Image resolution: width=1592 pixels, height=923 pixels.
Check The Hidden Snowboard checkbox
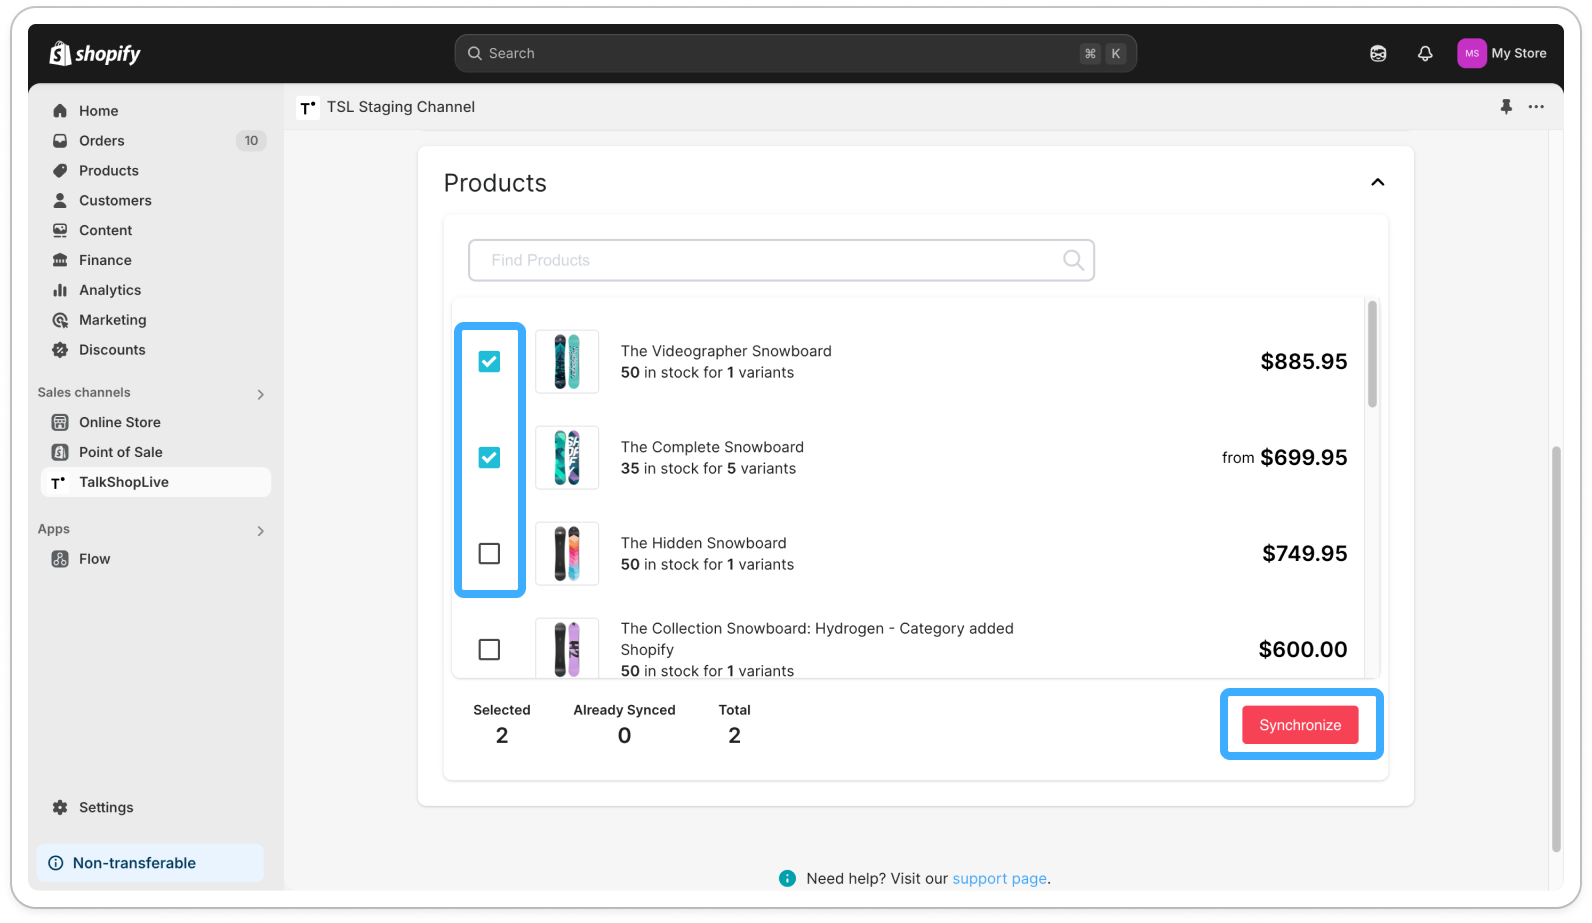click(x=489, y=553)
